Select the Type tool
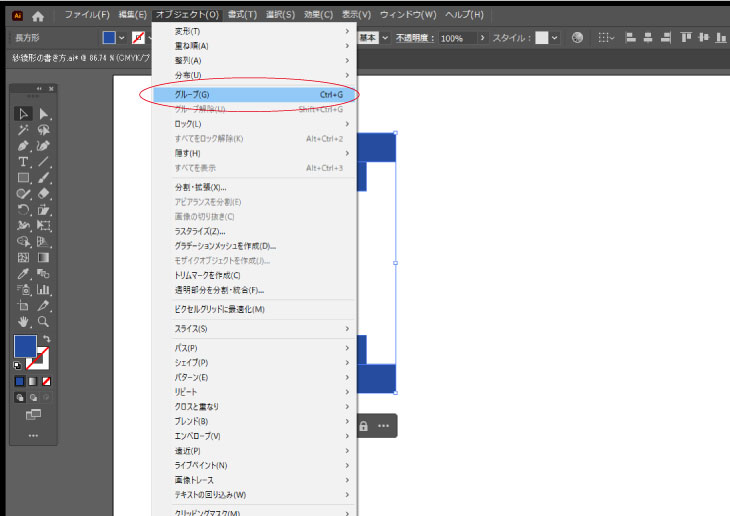Viewport: 730px width, 516px height. 23,162
